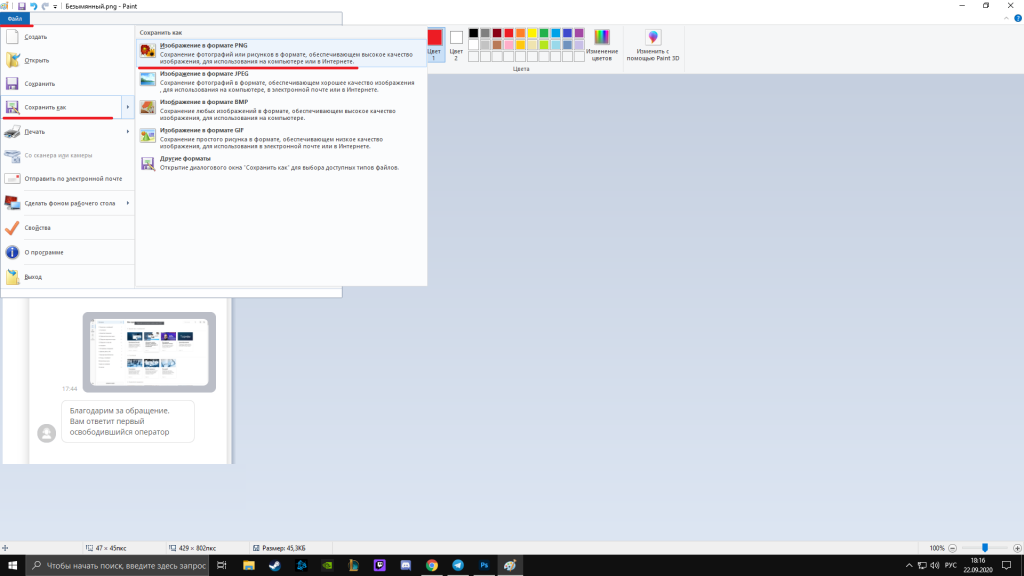Select Цвет 2 as active color
1024x576 pixels.
[456, 44]
